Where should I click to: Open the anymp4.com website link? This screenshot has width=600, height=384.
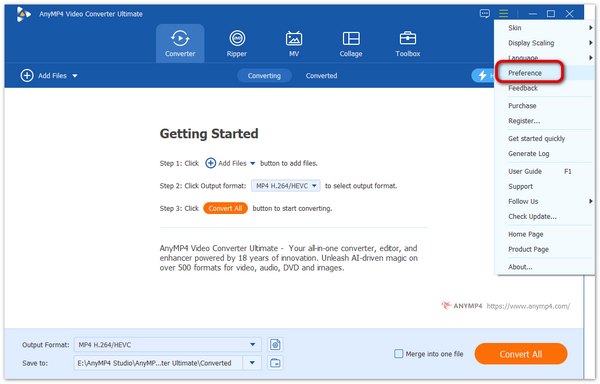click(x=528, y=306)
